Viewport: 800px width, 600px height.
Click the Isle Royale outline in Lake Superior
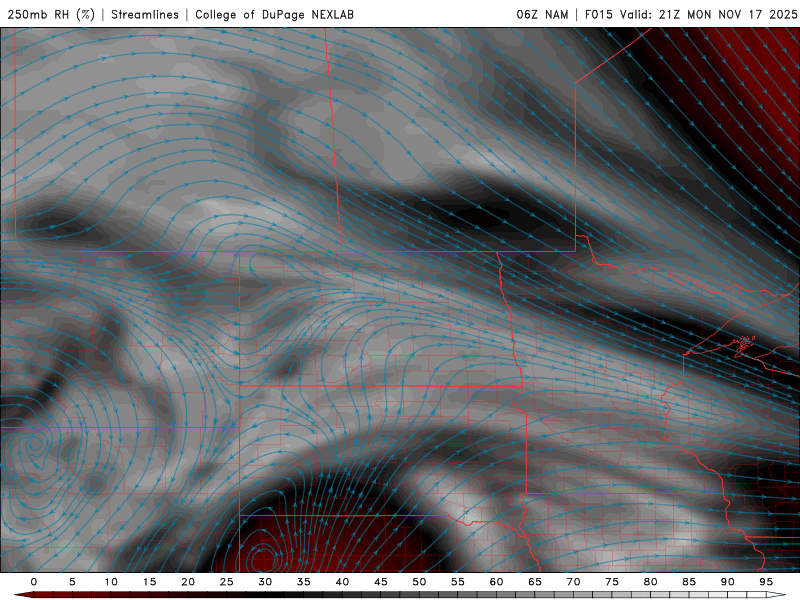click(x=744, y=345)
